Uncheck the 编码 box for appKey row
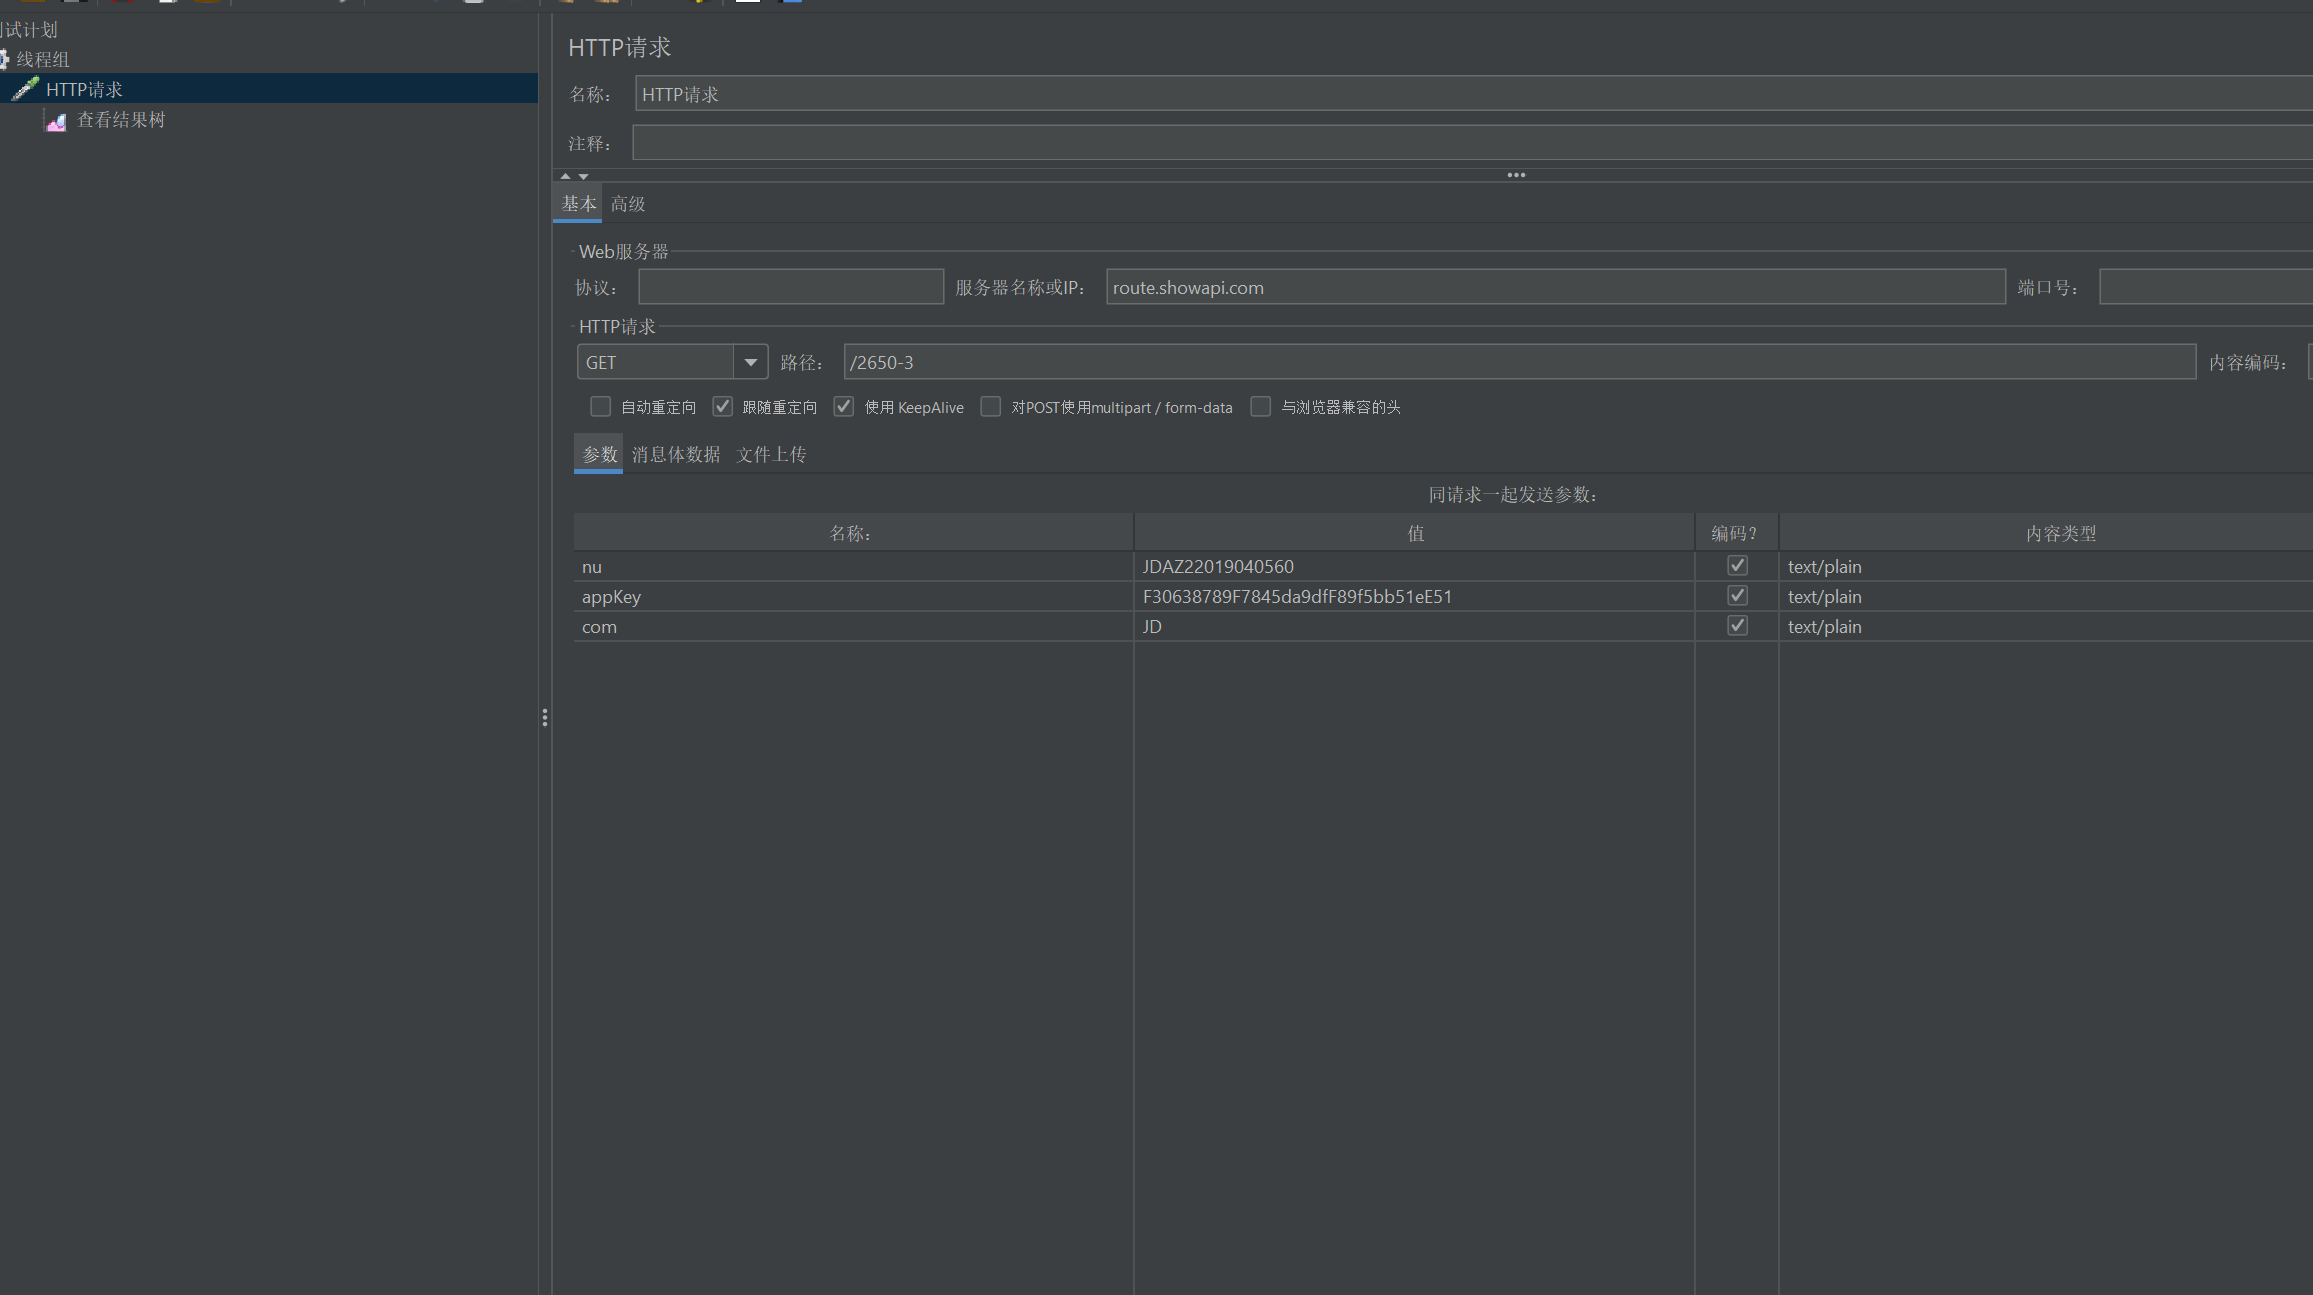Image resolution: width=2313 pixels, height=1295 pixels. point(1737,596)
